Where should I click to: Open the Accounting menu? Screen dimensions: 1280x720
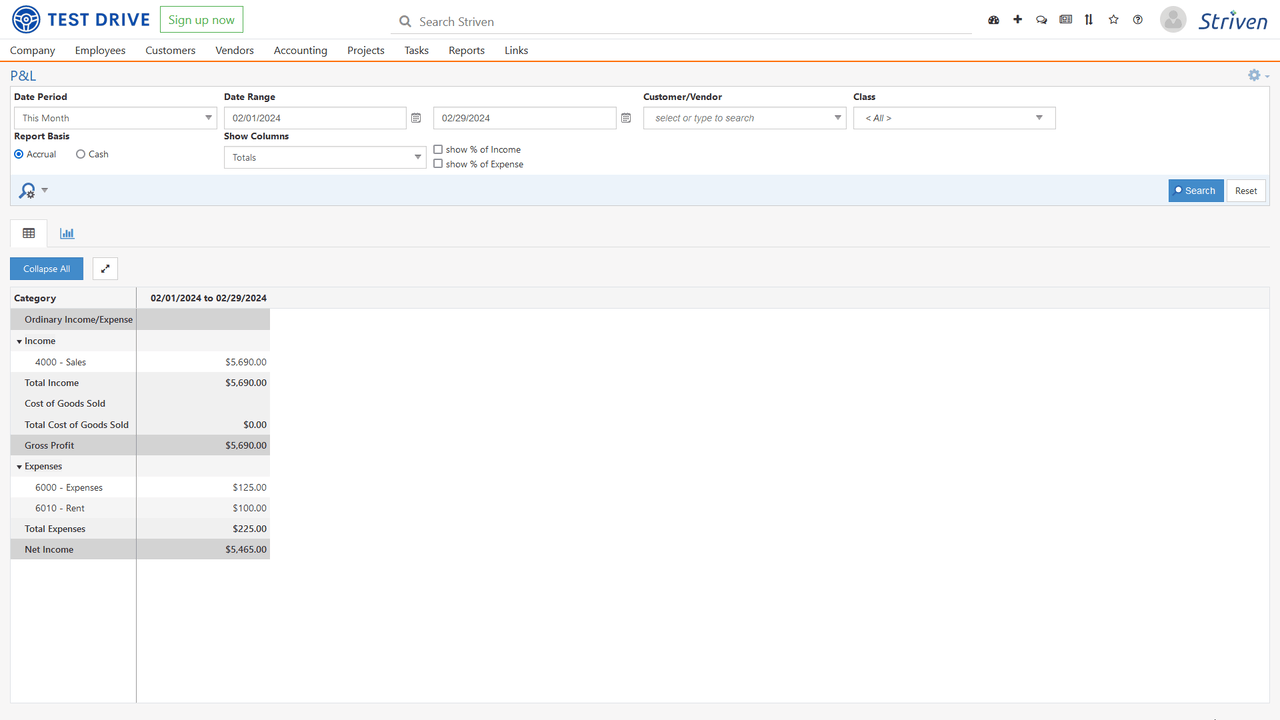coord(300,50)
